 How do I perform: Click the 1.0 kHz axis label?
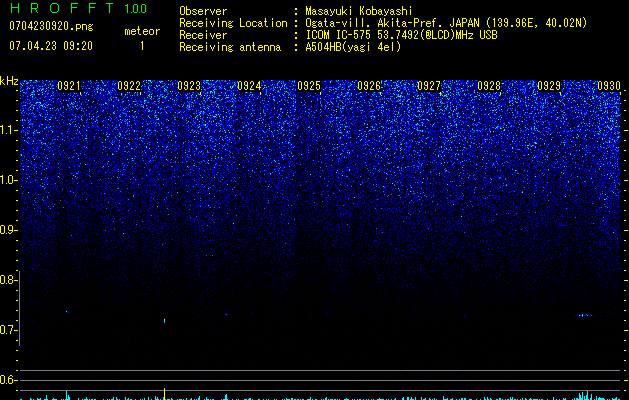(x=8, y=180)
